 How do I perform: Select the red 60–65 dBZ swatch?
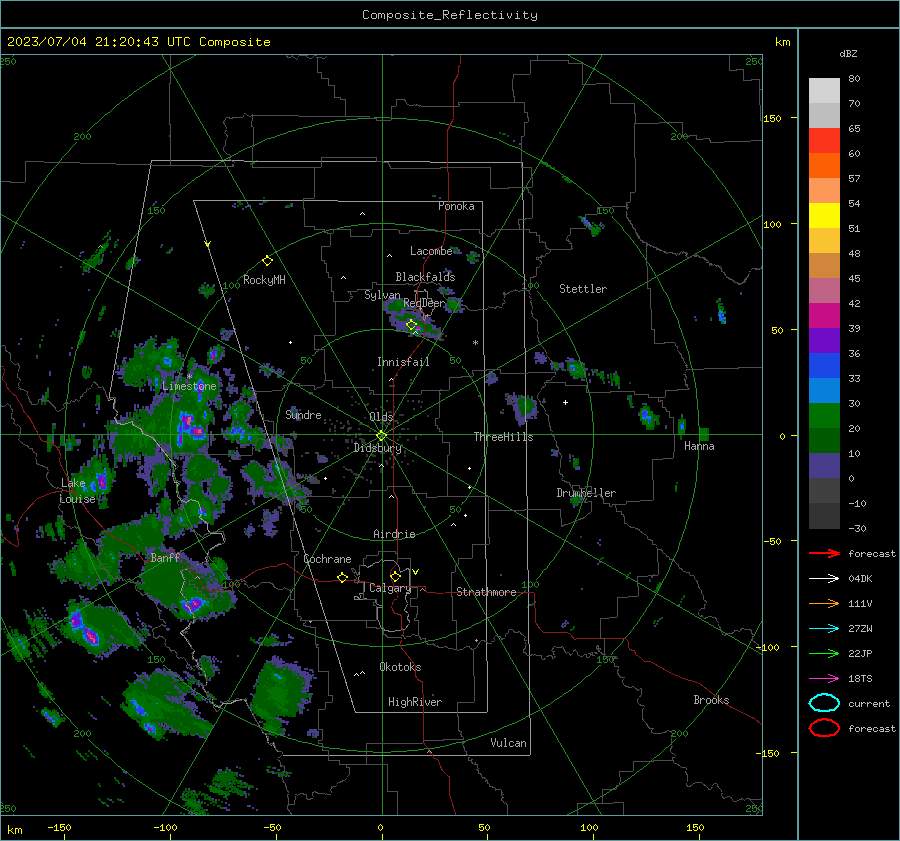point(824,141)
